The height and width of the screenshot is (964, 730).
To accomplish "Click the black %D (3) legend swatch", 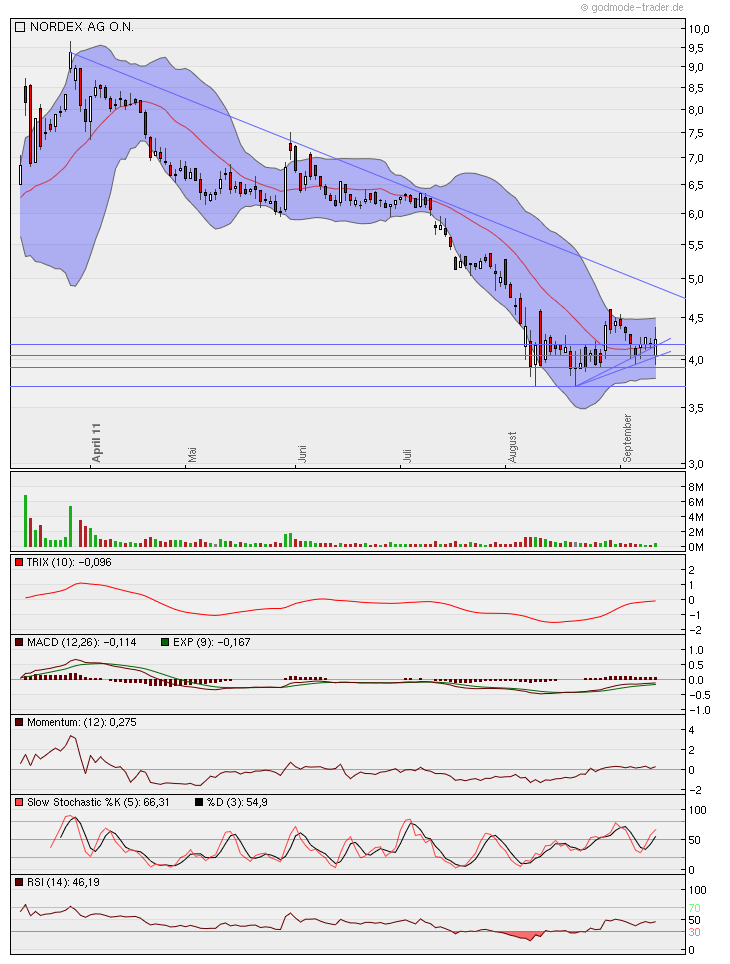I will (199, 802).
